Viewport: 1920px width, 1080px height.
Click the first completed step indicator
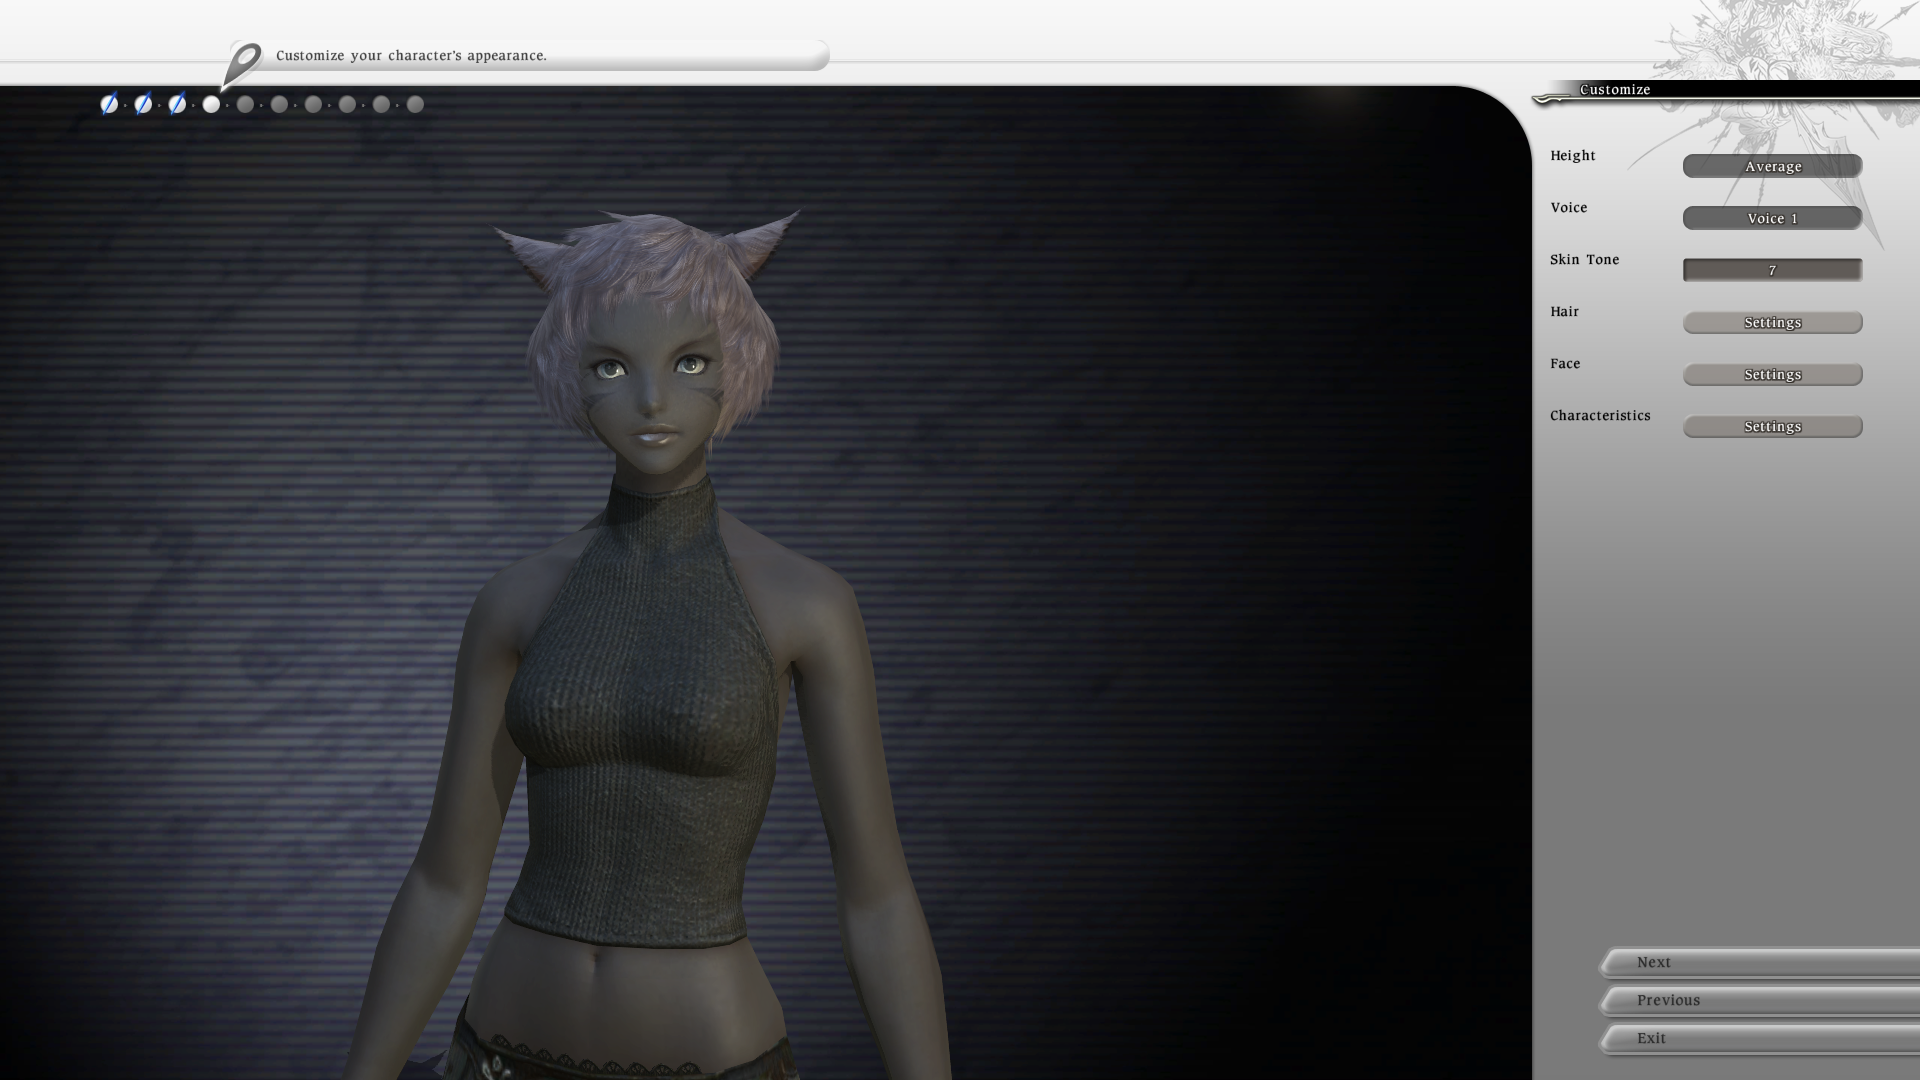click(x=109, y=104)
